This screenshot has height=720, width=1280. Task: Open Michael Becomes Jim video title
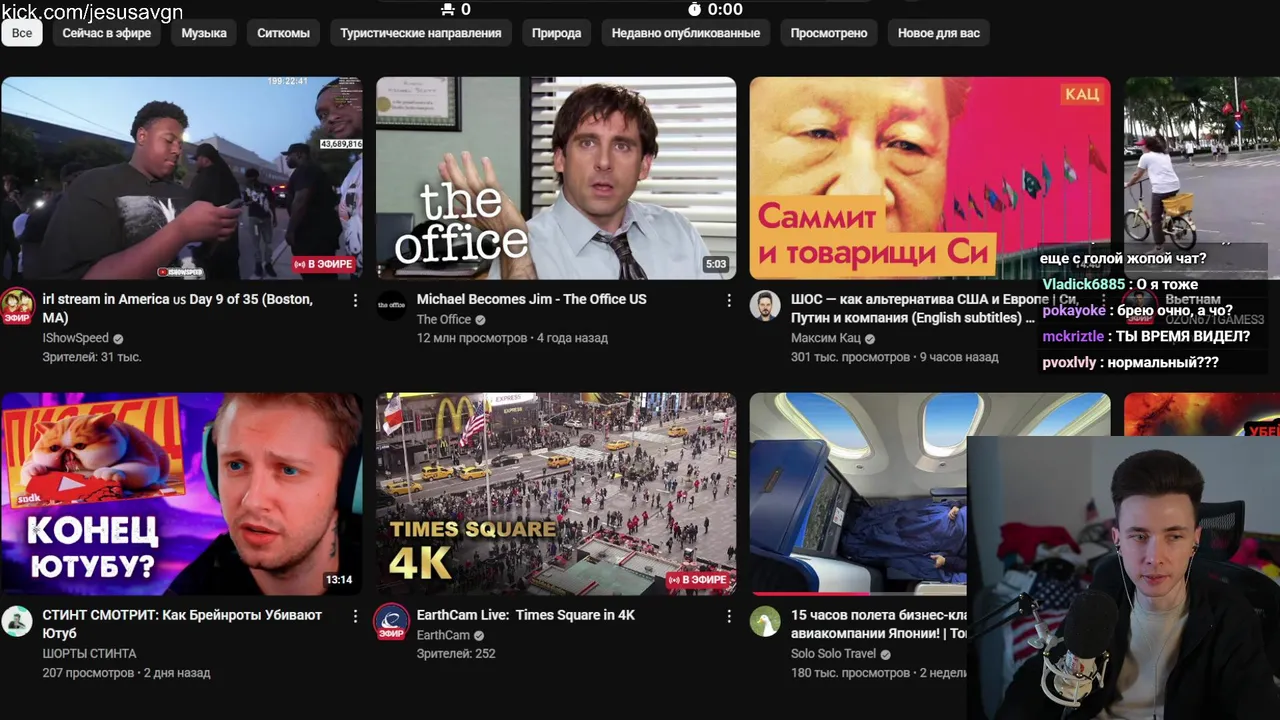(532, 299)
